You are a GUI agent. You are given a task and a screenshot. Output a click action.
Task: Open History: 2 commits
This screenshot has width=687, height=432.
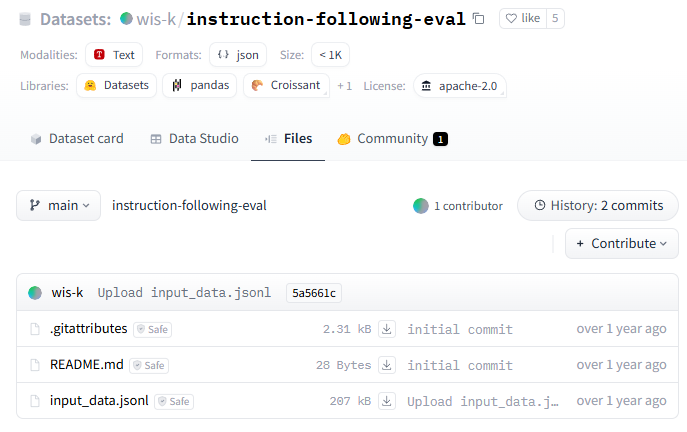(x=598, y=205)
